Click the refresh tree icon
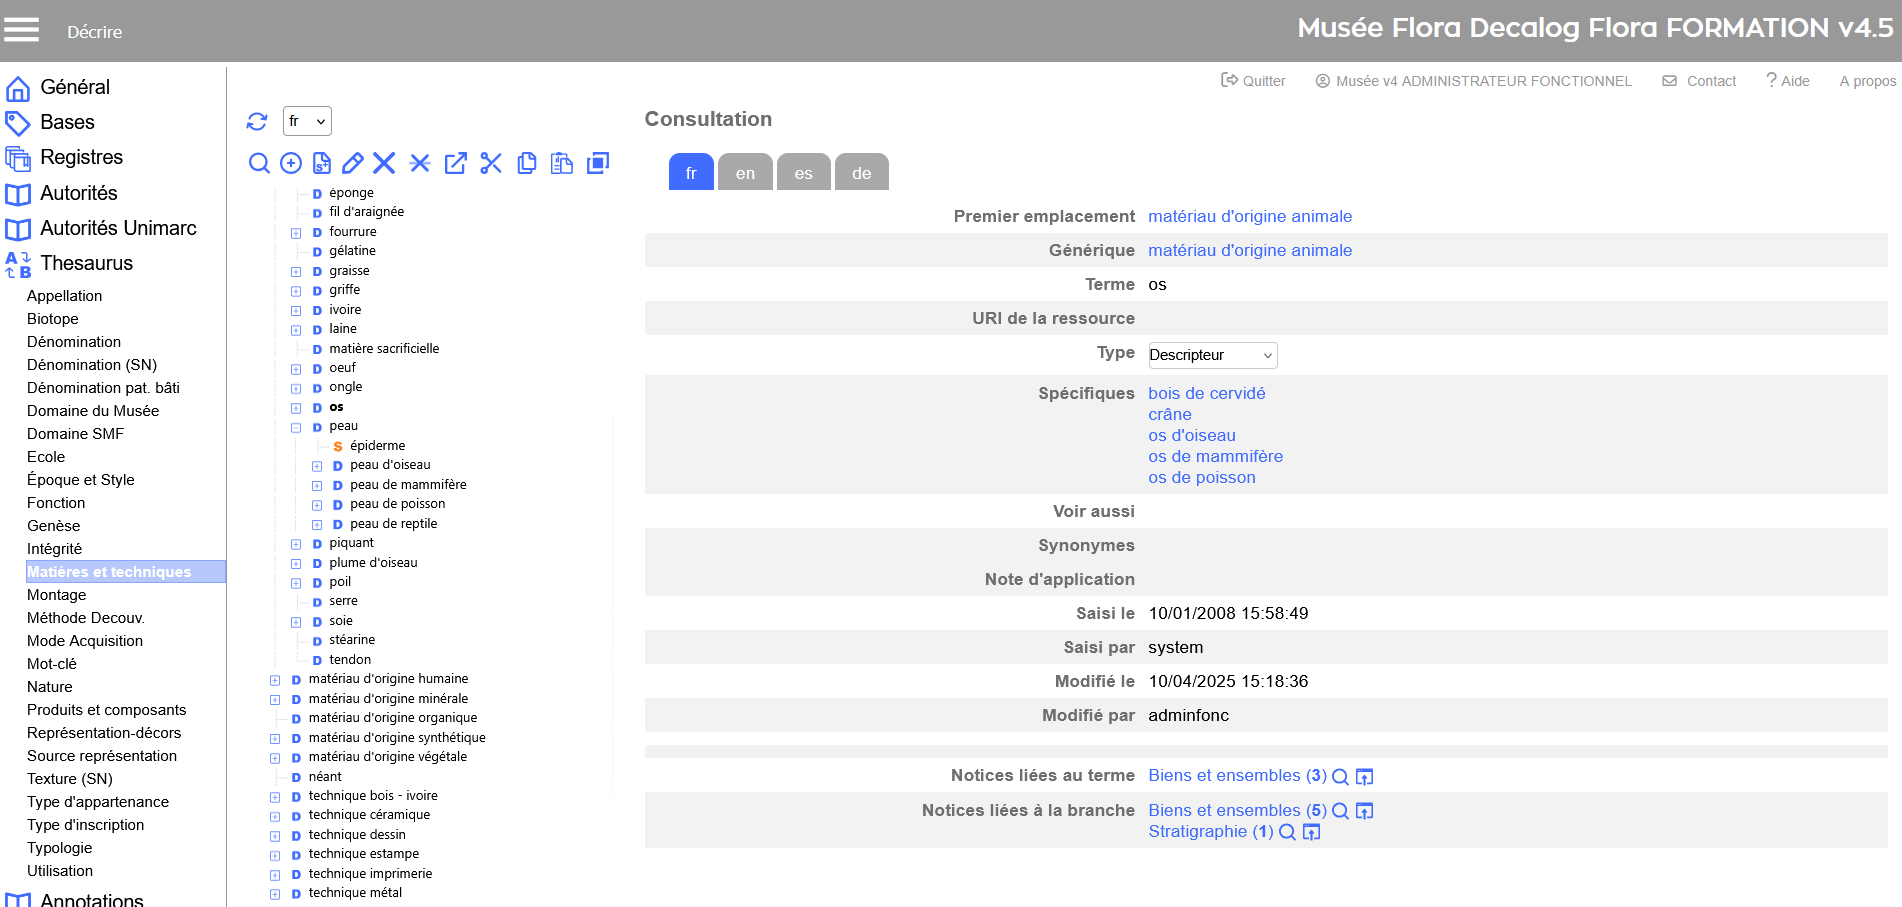This screenshot has height=907, width=1902. point(257,121)
